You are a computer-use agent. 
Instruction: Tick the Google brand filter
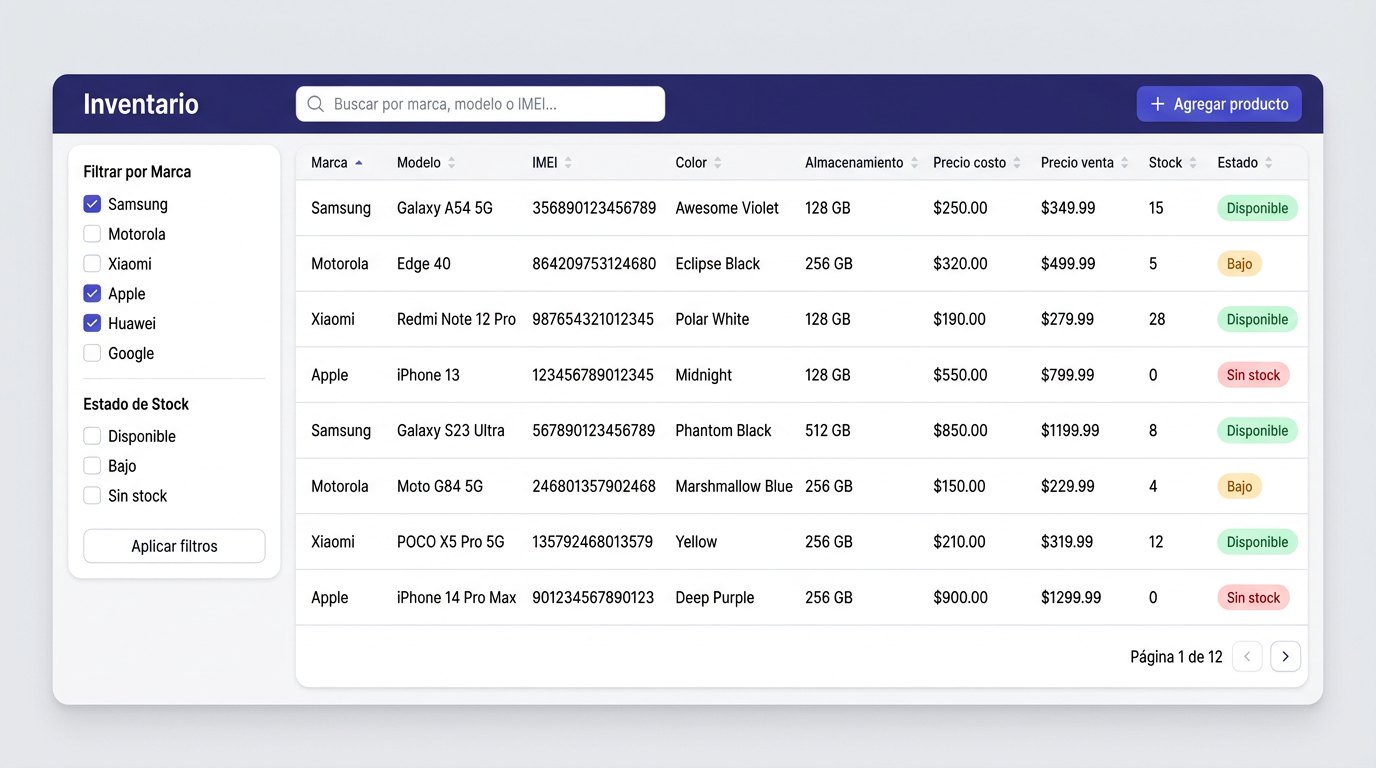[x=92, y=353]
